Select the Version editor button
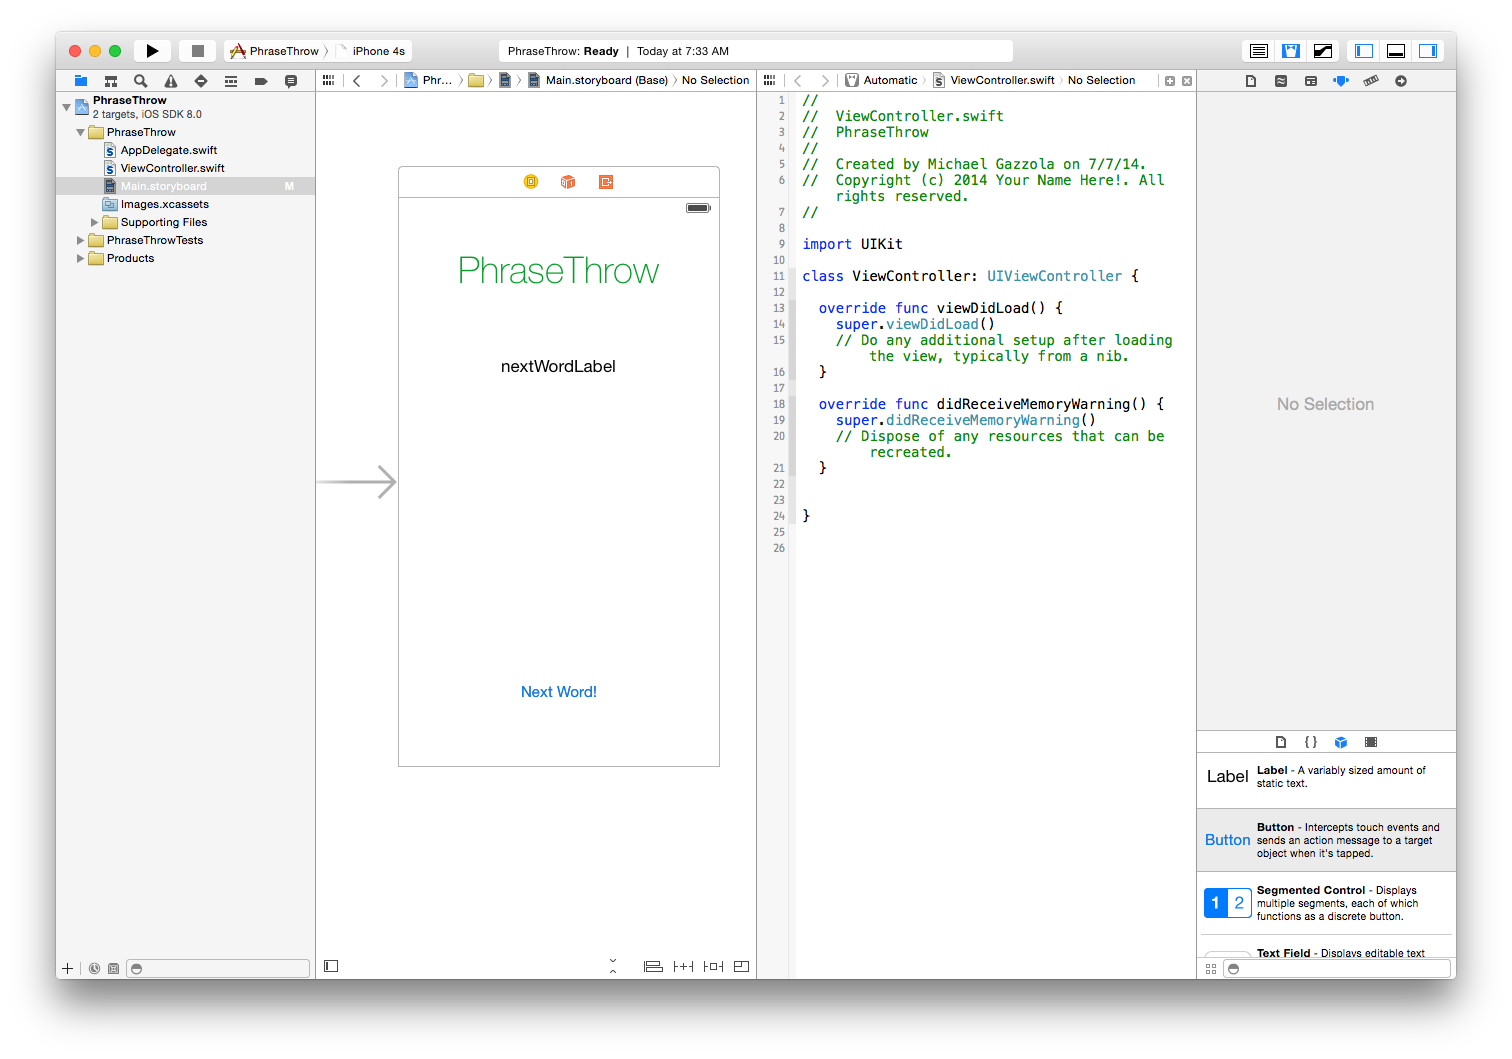The width and height of the screenshot is (1512, 1059). (1323, 51)
